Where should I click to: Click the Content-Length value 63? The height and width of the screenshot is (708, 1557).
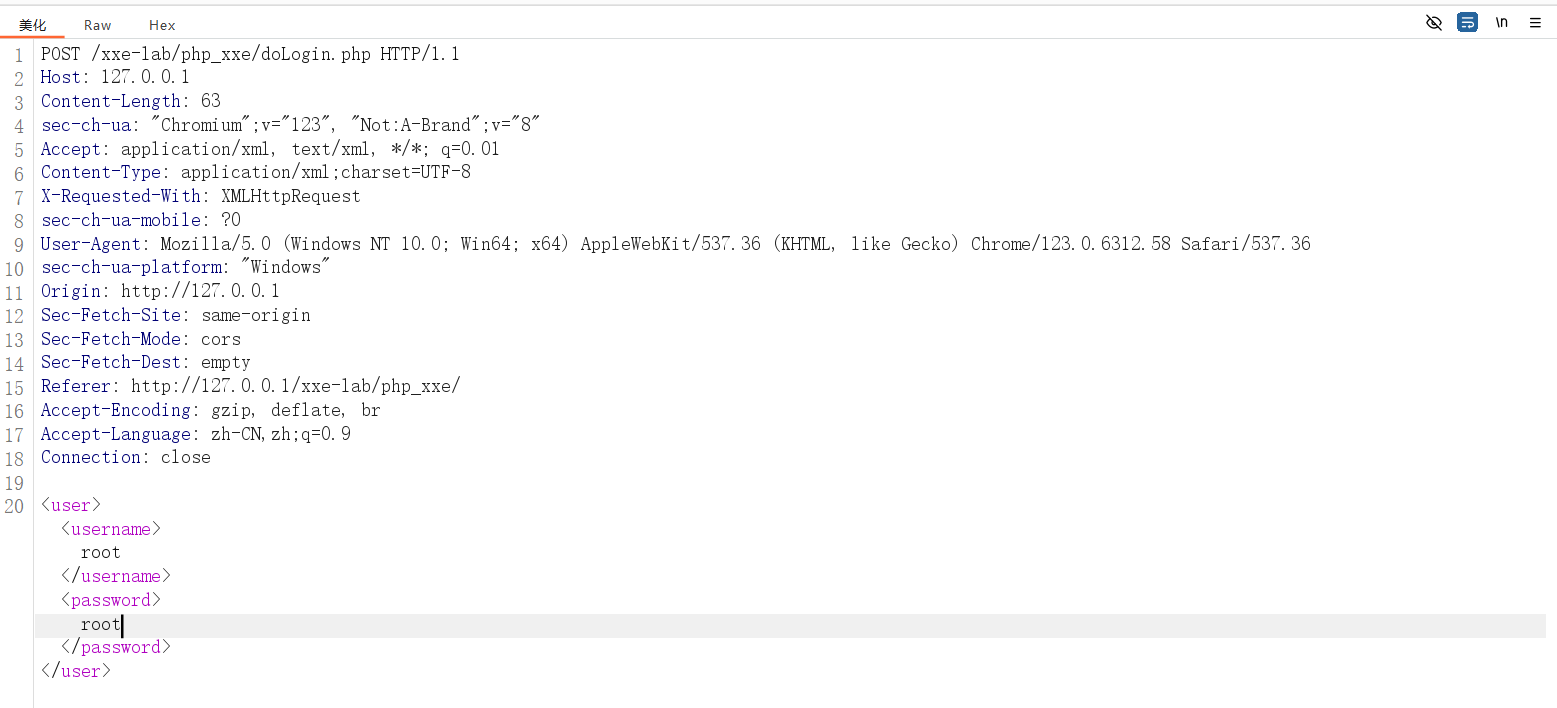click(x=211, y=101)
